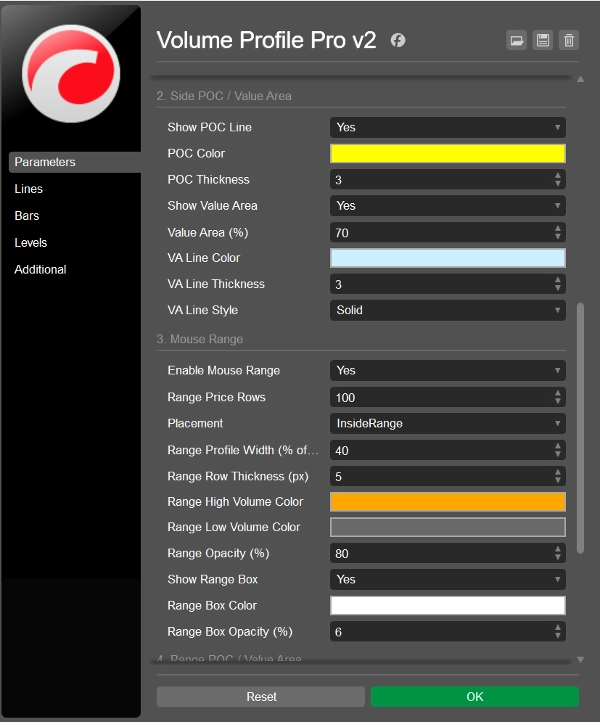Click the cTrader red logo
Viewport: 600px width, 722px height.
tap(71, 74)
